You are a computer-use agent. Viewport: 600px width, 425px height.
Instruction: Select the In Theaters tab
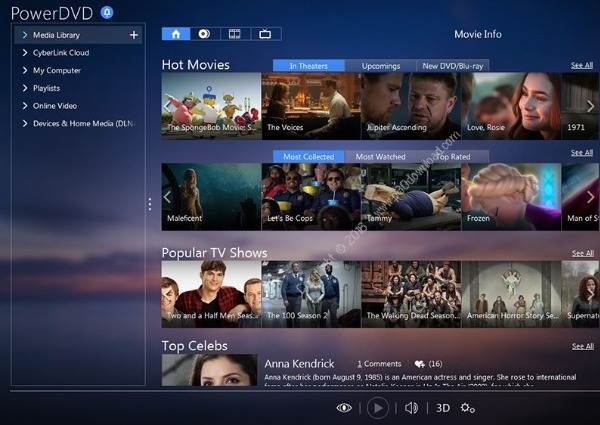308,66
